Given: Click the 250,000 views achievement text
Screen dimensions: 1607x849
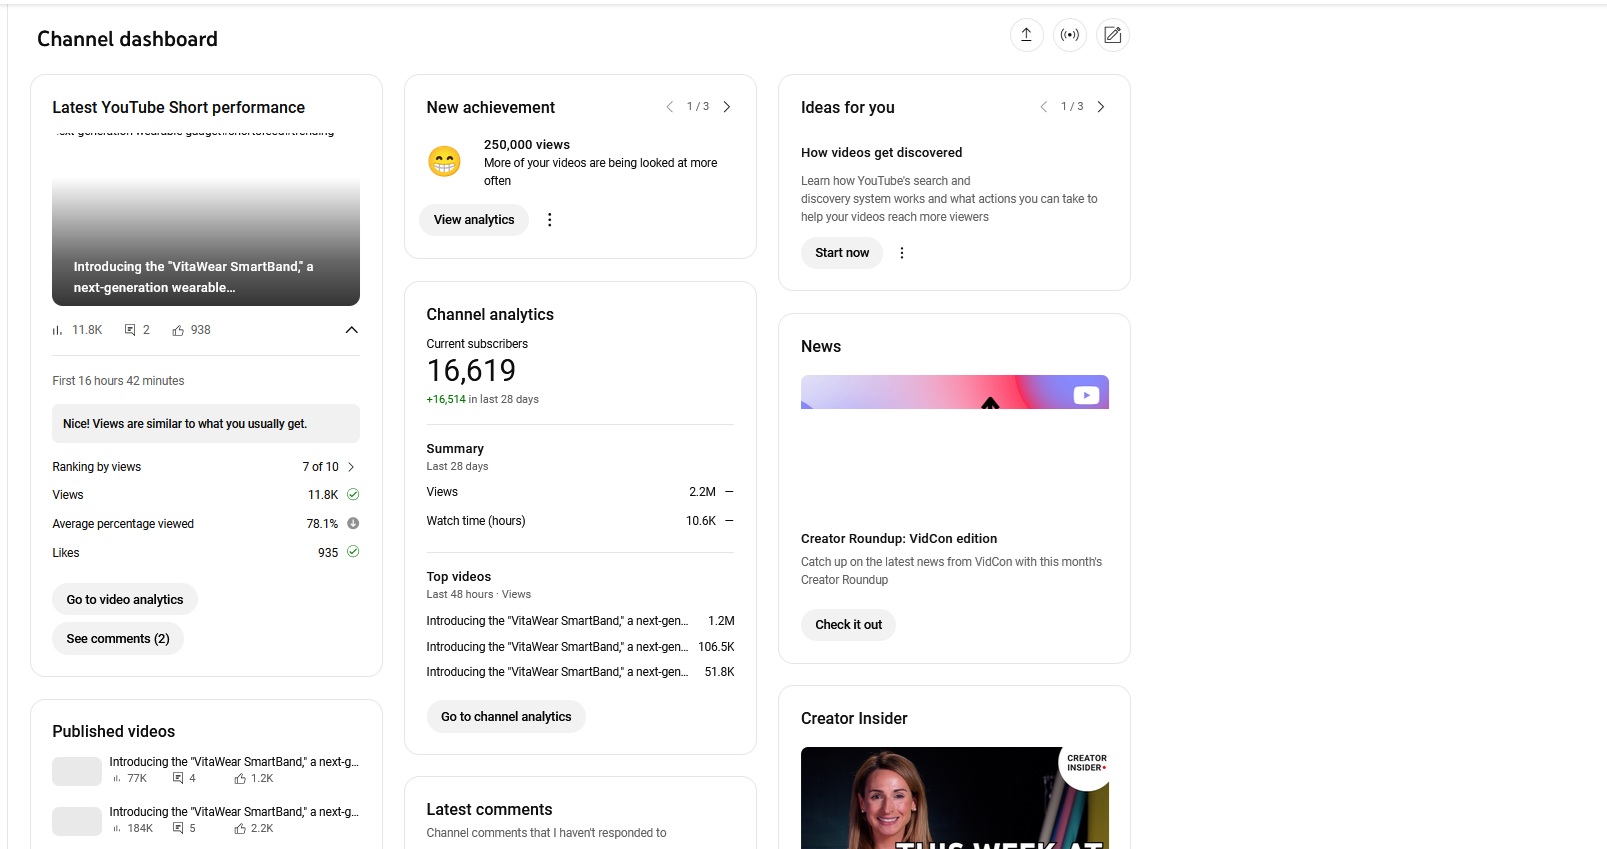Looking at the screenshot, I should point(527,145).
